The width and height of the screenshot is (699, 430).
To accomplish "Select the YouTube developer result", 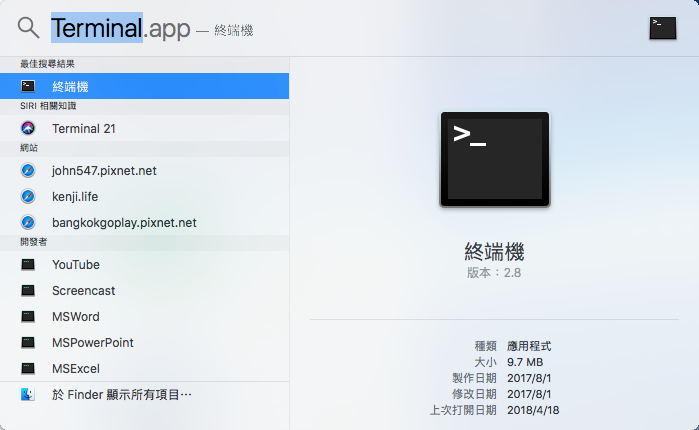I will (x=144, y=264).
